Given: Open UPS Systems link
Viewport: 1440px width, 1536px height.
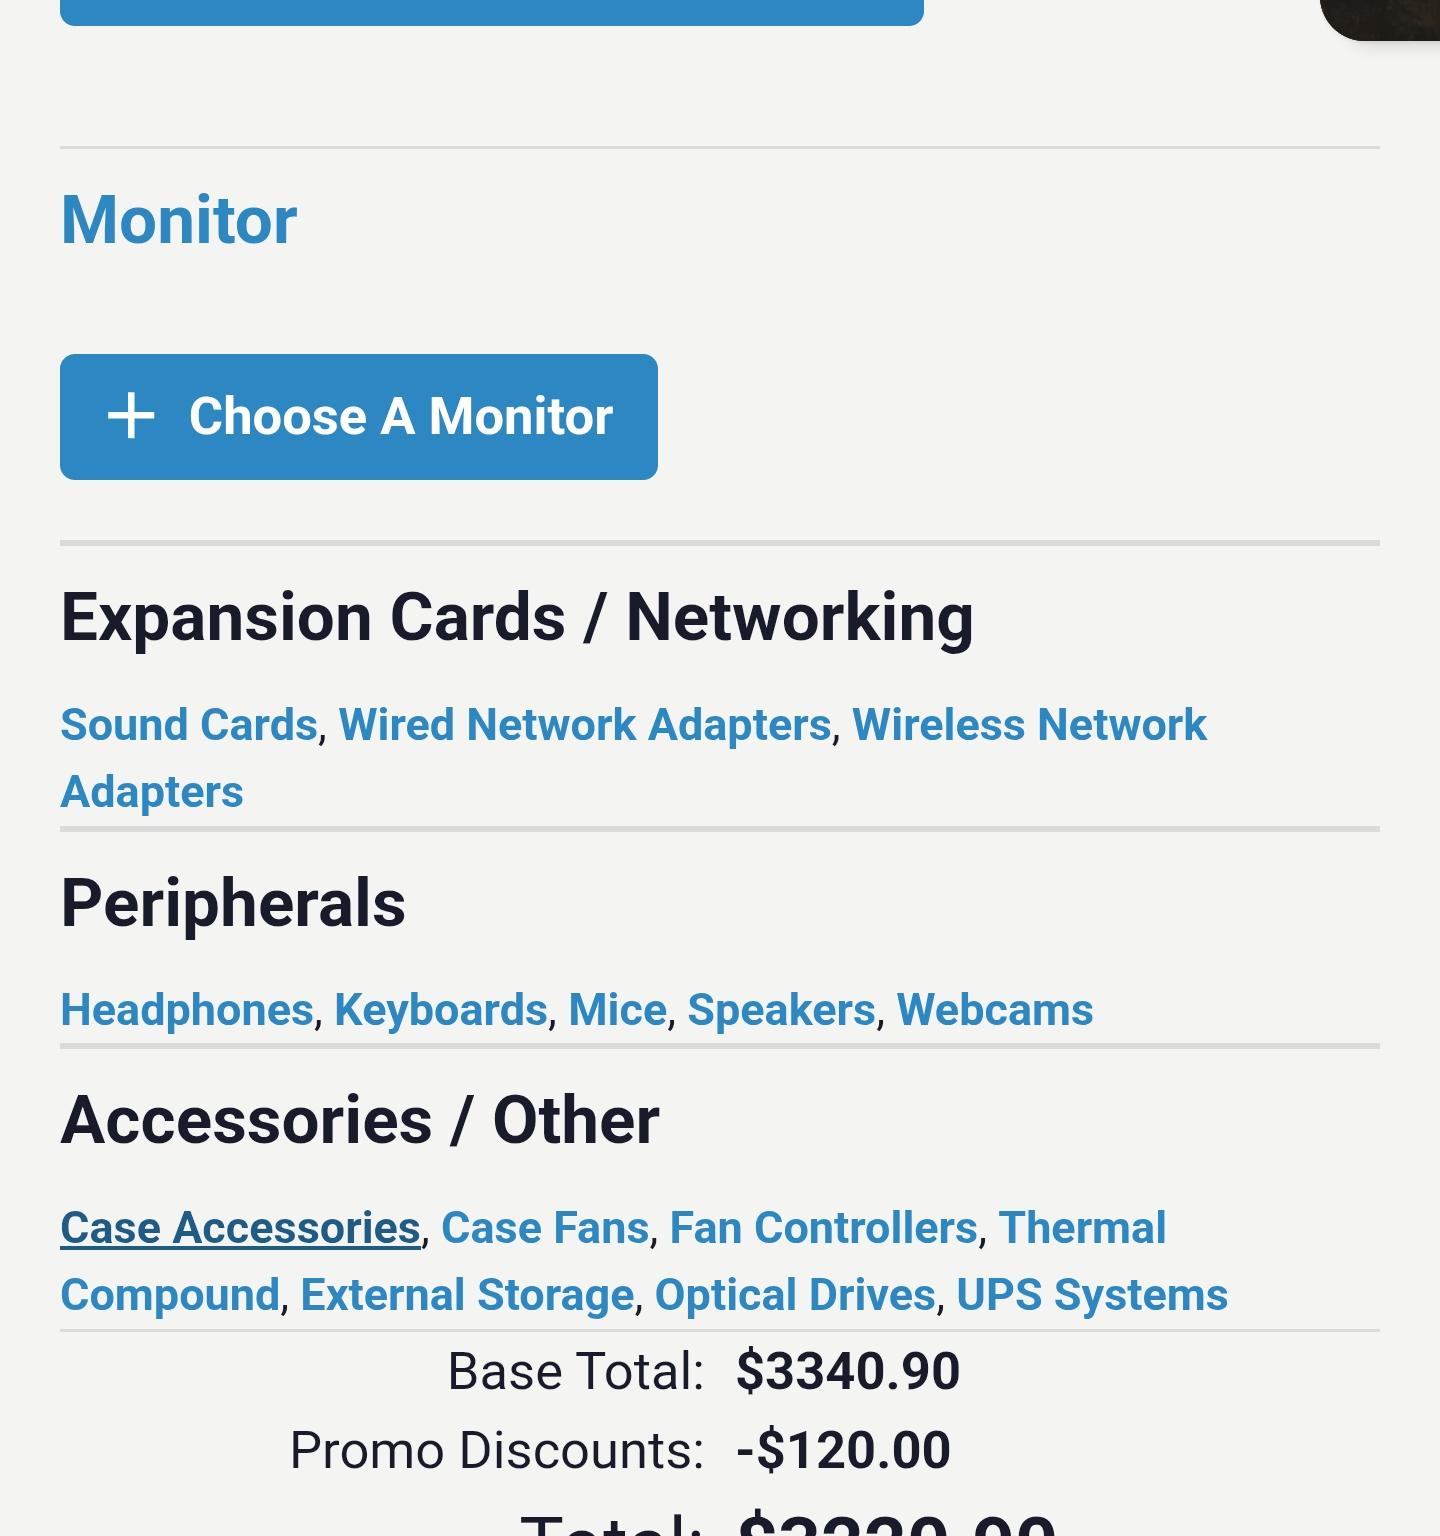Looking at the screenshot, I should (1092, 1295).
